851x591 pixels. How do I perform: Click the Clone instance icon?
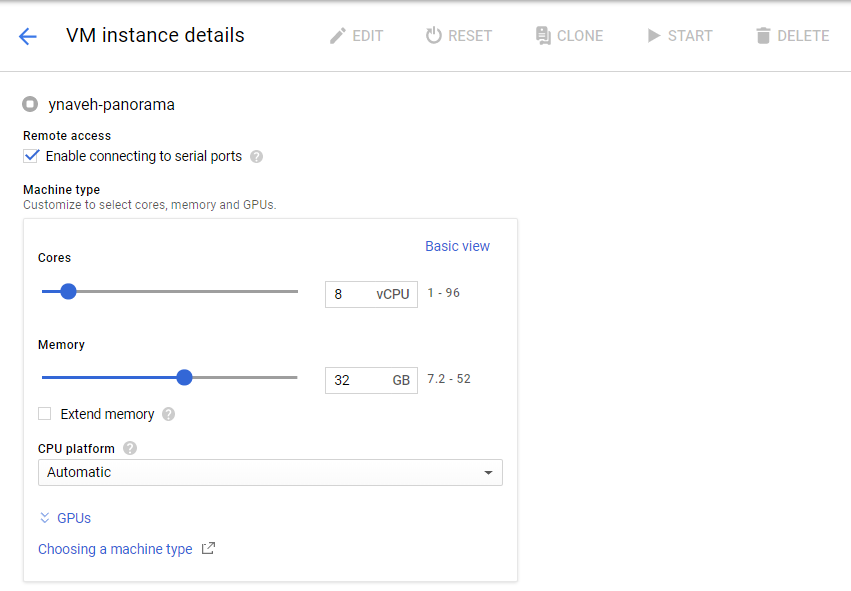[543, 36]
